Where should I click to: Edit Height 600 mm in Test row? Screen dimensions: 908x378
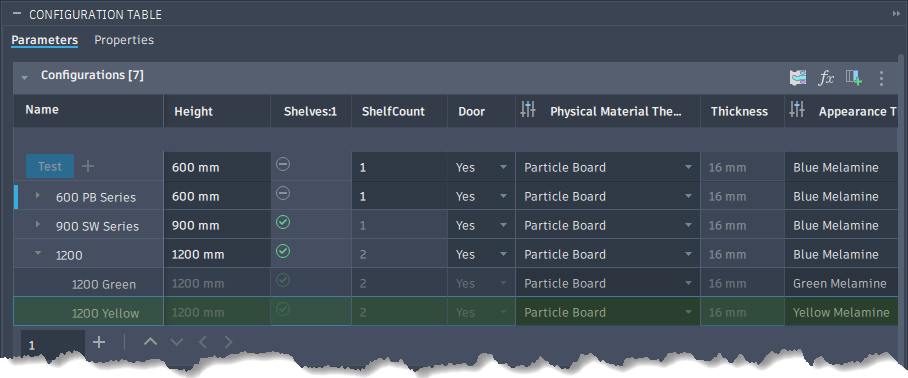217,167
